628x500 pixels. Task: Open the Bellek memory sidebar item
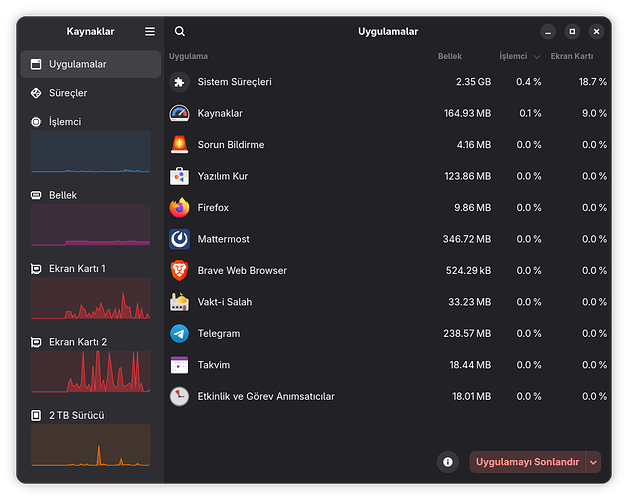click(90, 222)
